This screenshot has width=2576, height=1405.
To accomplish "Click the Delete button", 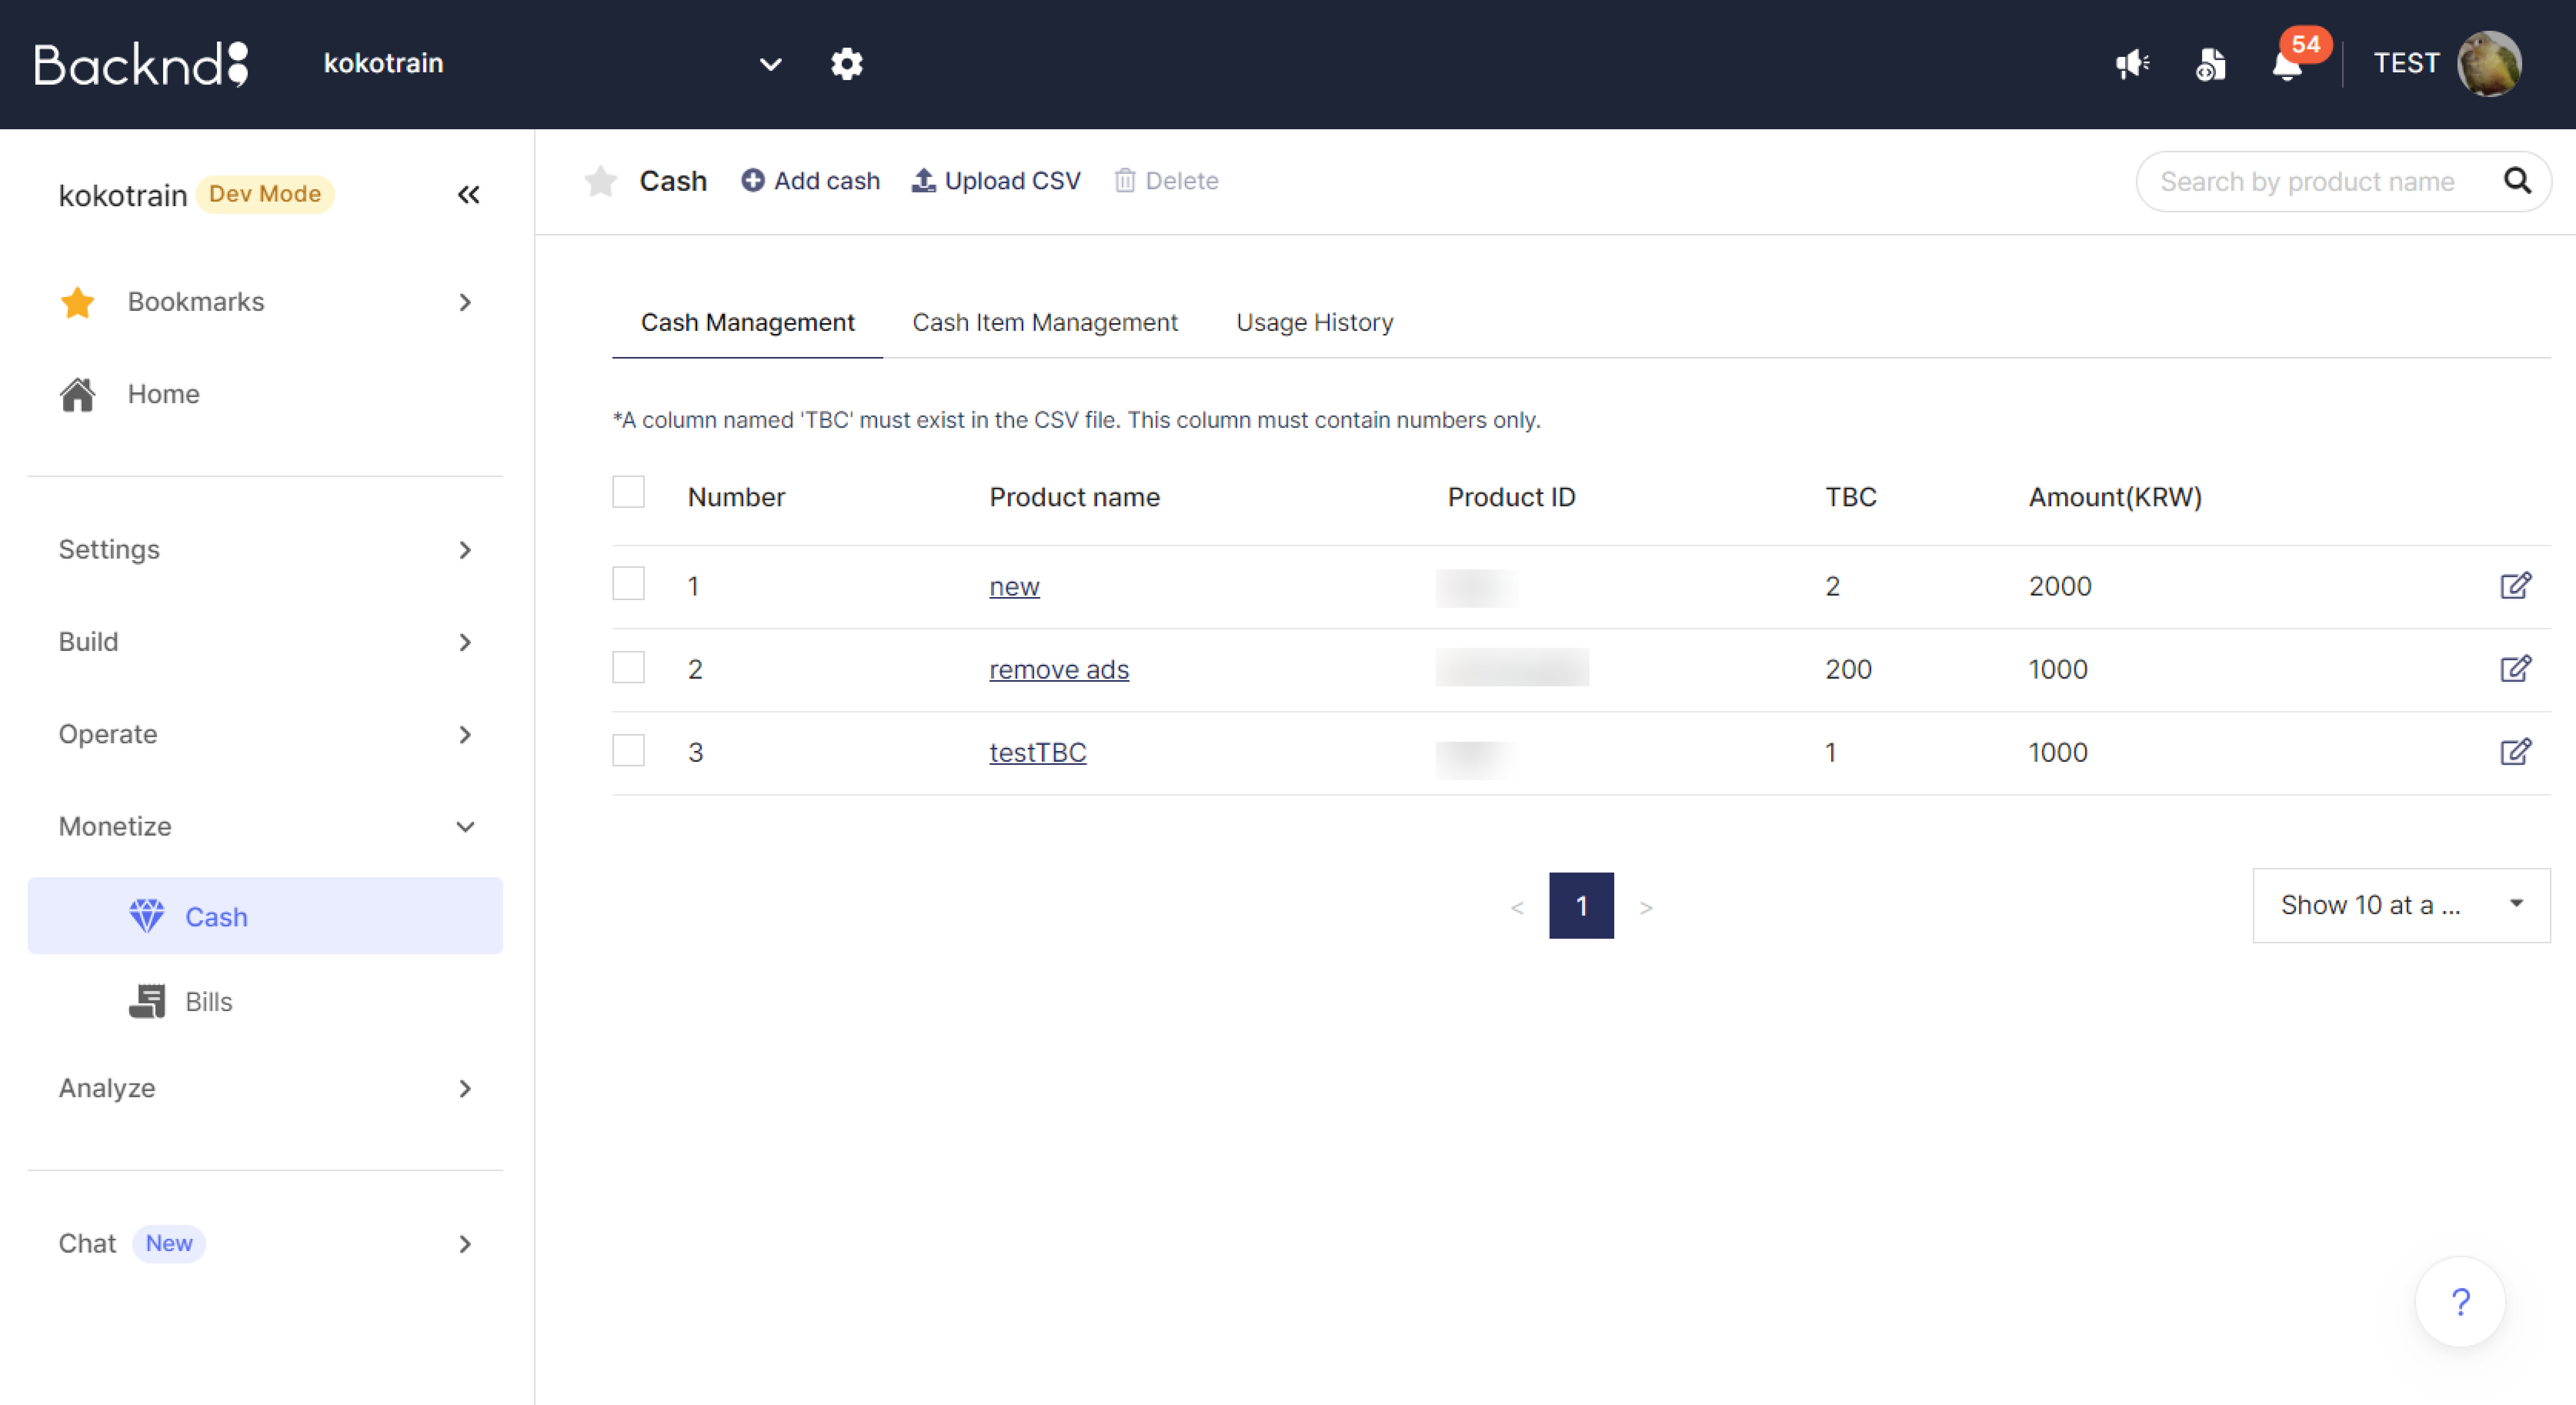I will (x=1166, y=181).
